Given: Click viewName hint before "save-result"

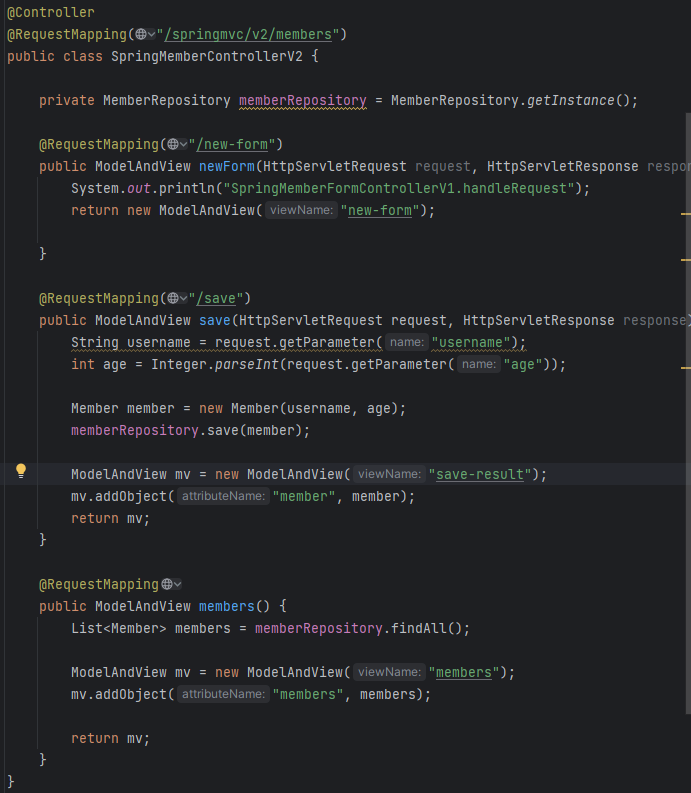Looking at the screenshot, I should (390, 474).
